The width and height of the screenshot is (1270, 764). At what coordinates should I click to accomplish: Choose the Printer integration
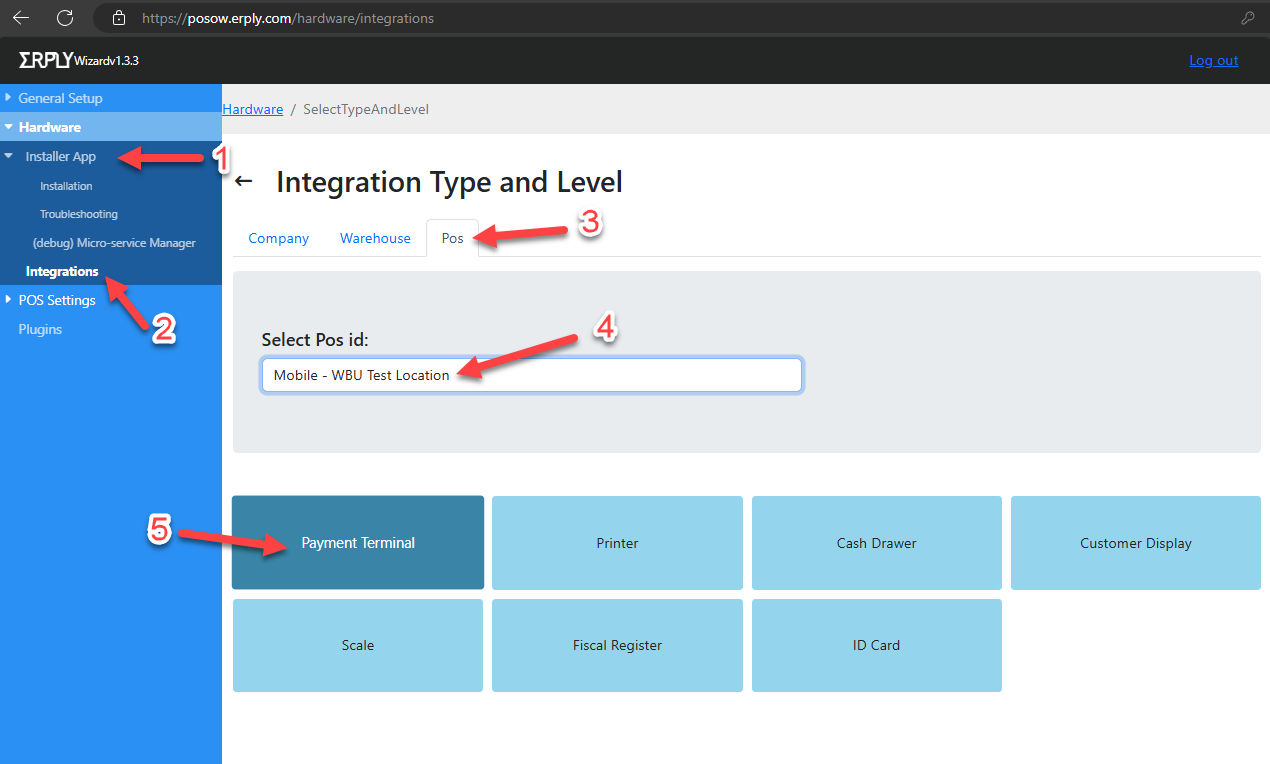[617, 543]
